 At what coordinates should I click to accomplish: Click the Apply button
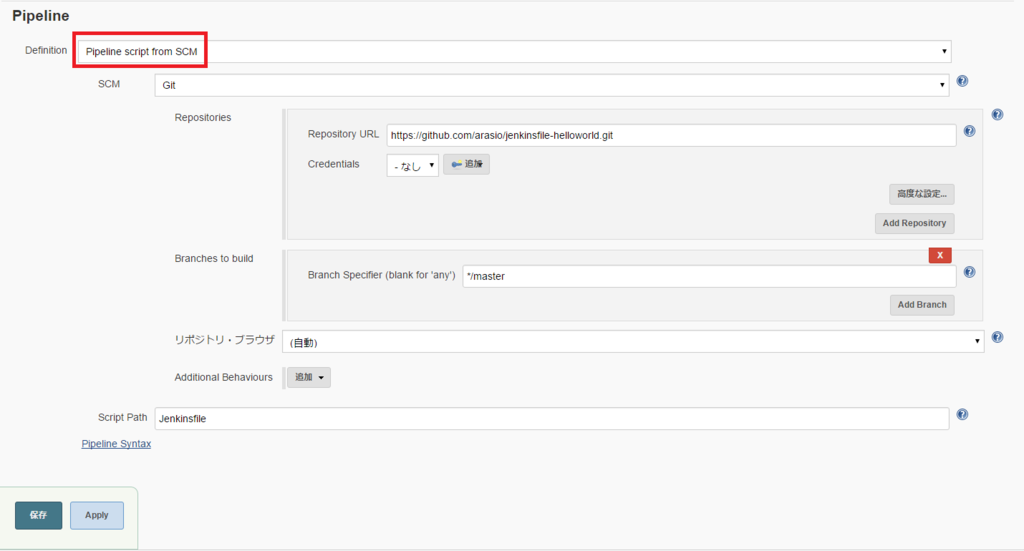point(97,515)
